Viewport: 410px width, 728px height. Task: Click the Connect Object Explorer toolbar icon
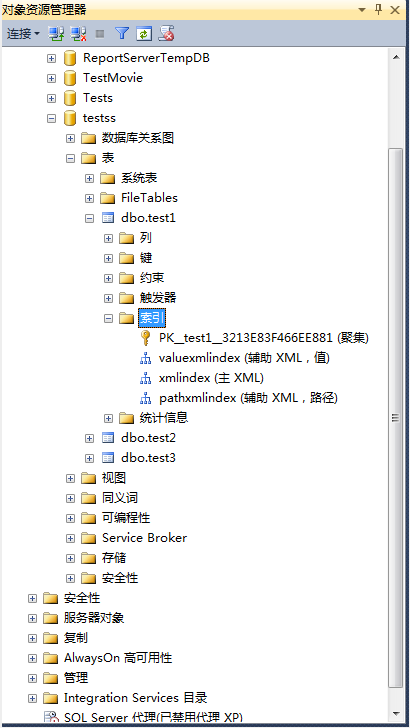coord(57,34)
